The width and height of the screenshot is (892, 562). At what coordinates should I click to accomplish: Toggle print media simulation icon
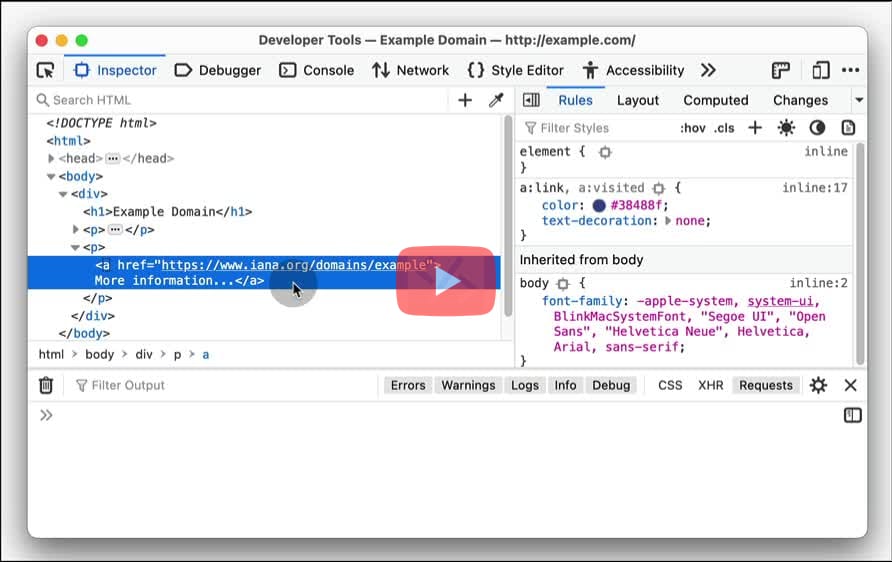[848, 128]
